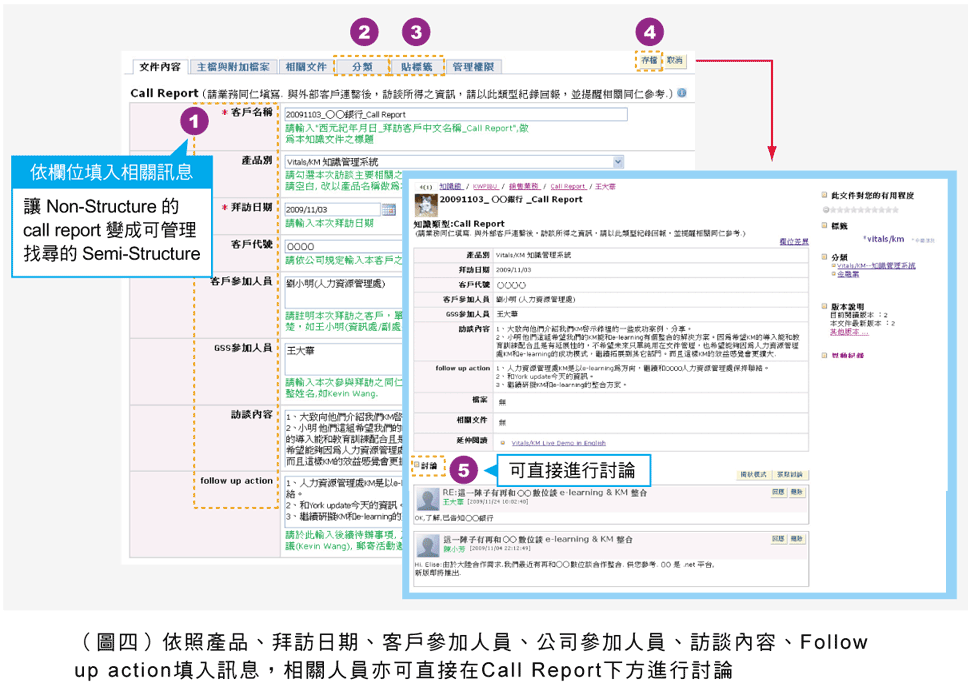
Task: Click the 存檔 save button
Action: click(649, 60)
